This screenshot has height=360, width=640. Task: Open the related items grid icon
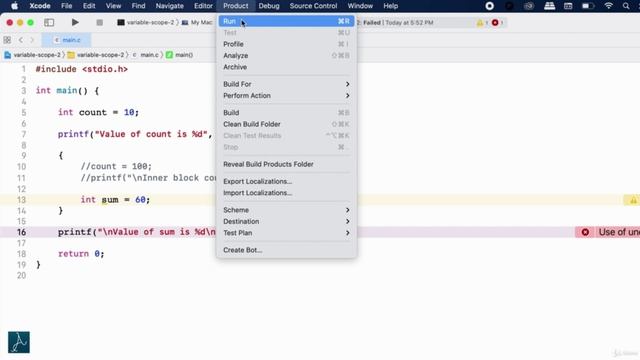tap(7, 40)
